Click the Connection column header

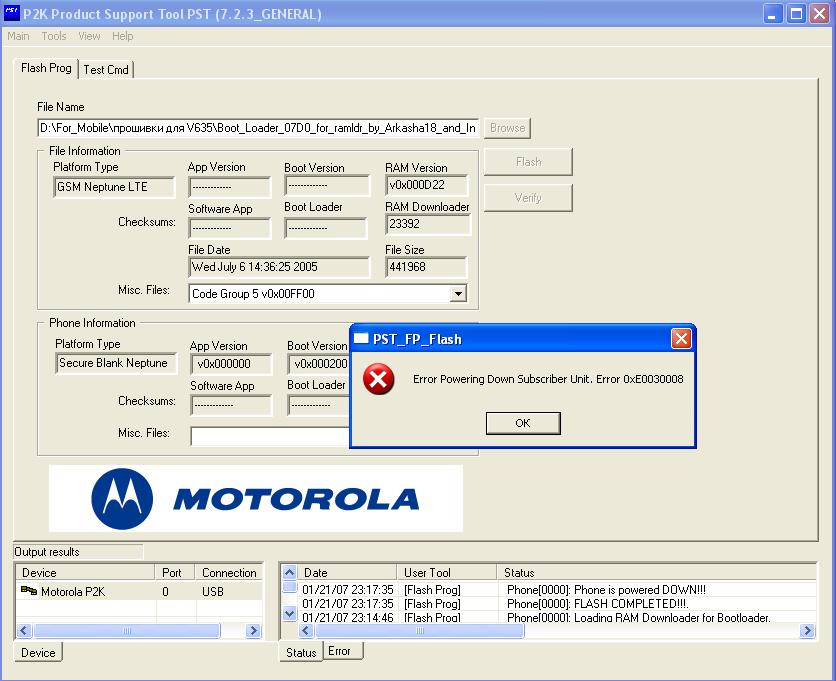pyautogui.click(x=229, y=572)
